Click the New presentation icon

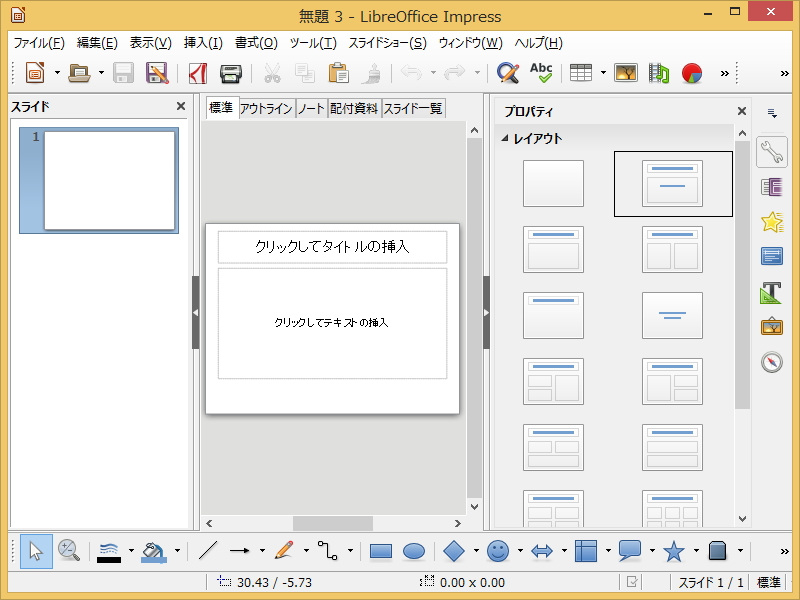coord(35,73)
